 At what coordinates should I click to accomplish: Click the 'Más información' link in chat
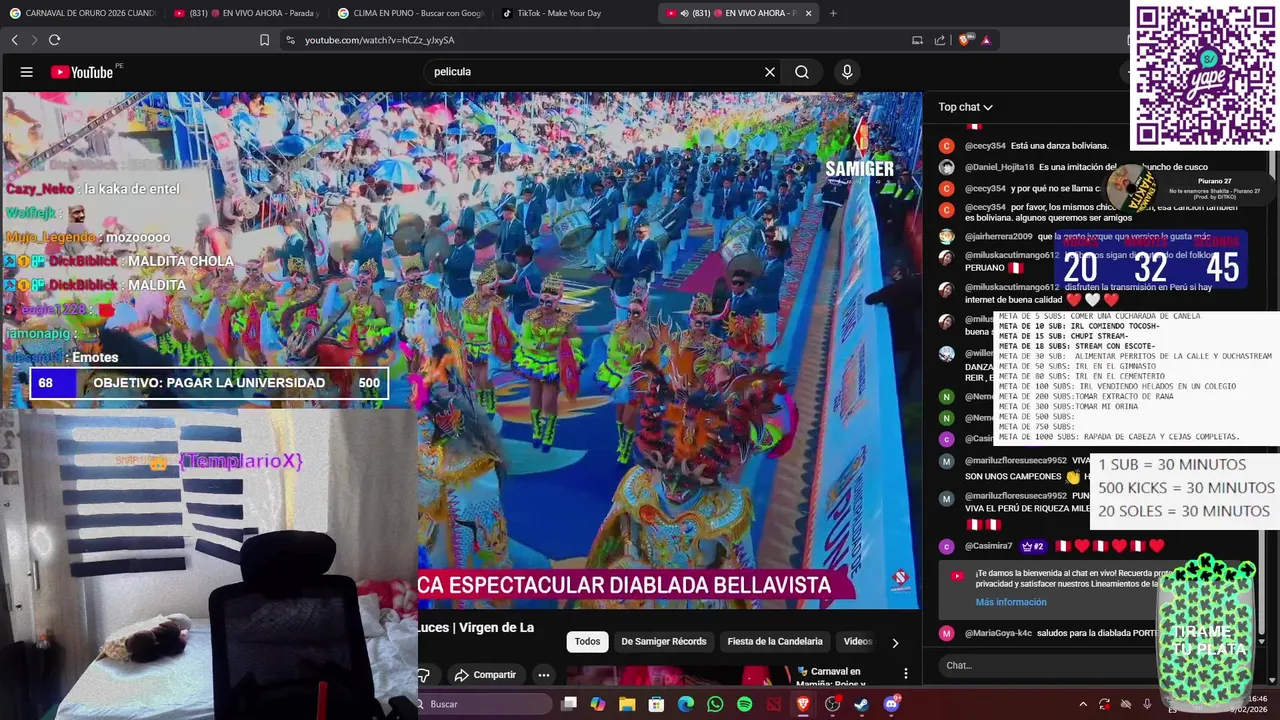coord(1011,602)
